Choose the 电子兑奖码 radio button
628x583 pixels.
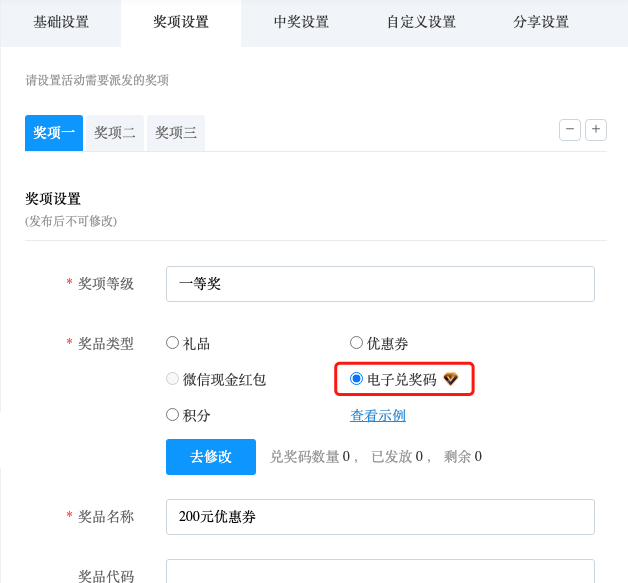point(356,379)
